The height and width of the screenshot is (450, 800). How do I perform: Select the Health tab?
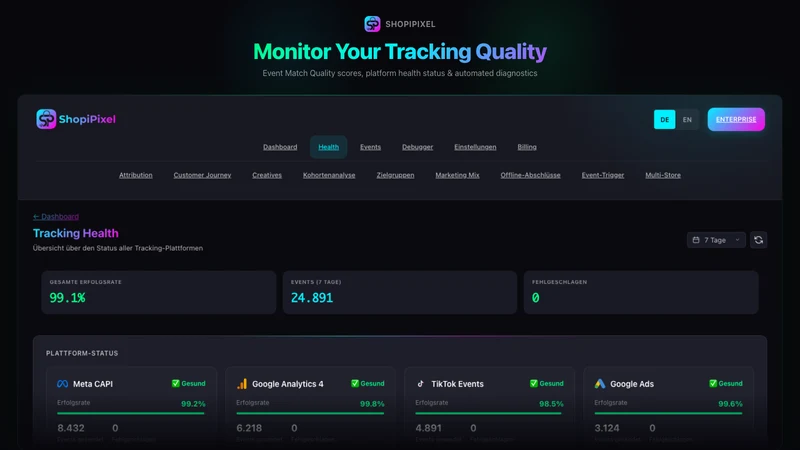329,147
